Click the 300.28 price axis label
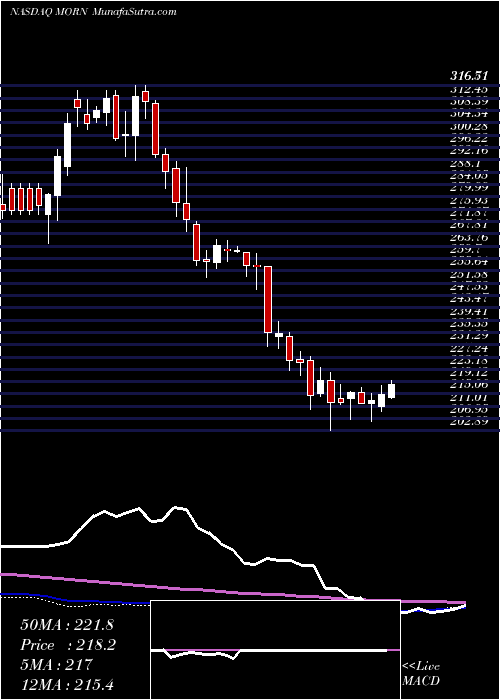Screen dimensions: 500x700 [470, 127]
